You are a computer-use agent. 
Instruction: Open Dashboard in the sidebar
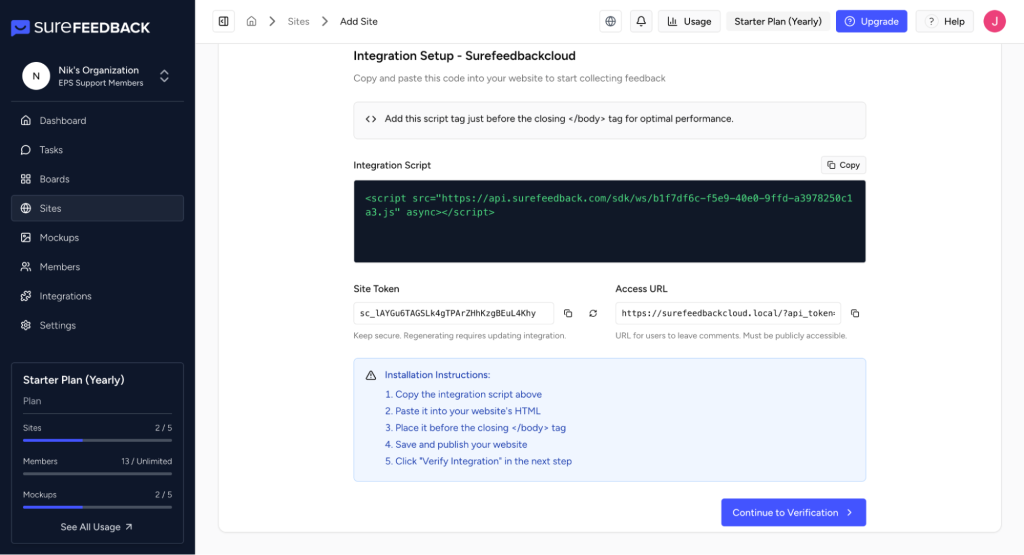click(x=63, y=121)
